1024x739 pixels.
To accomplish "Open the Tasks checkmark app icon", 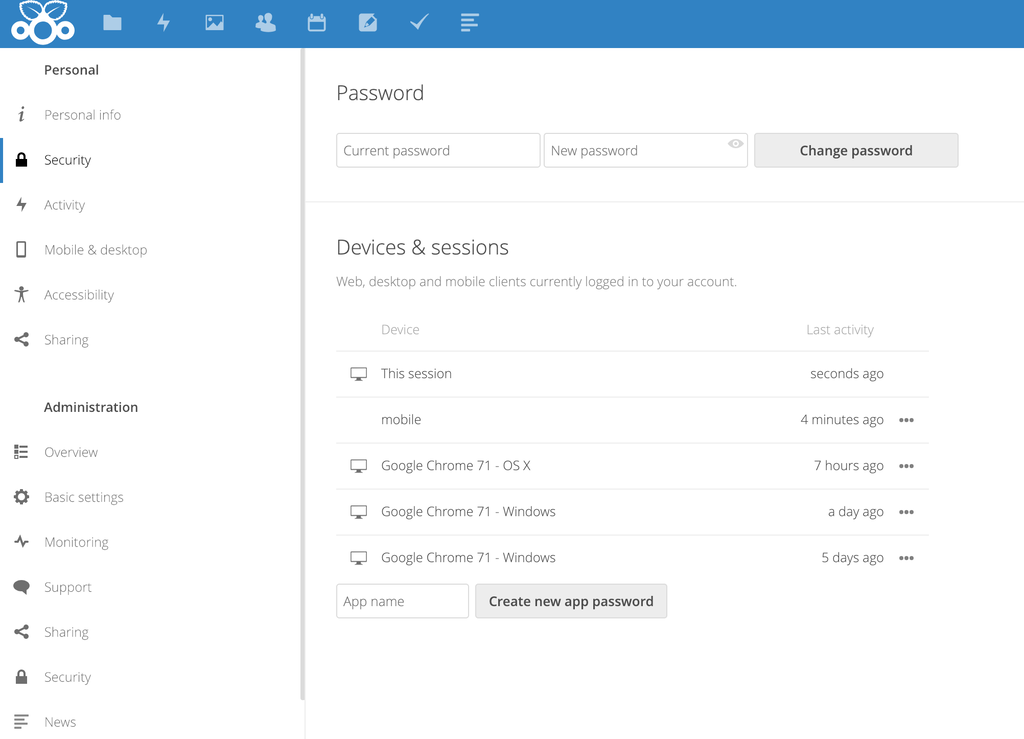I will point(418,22).
